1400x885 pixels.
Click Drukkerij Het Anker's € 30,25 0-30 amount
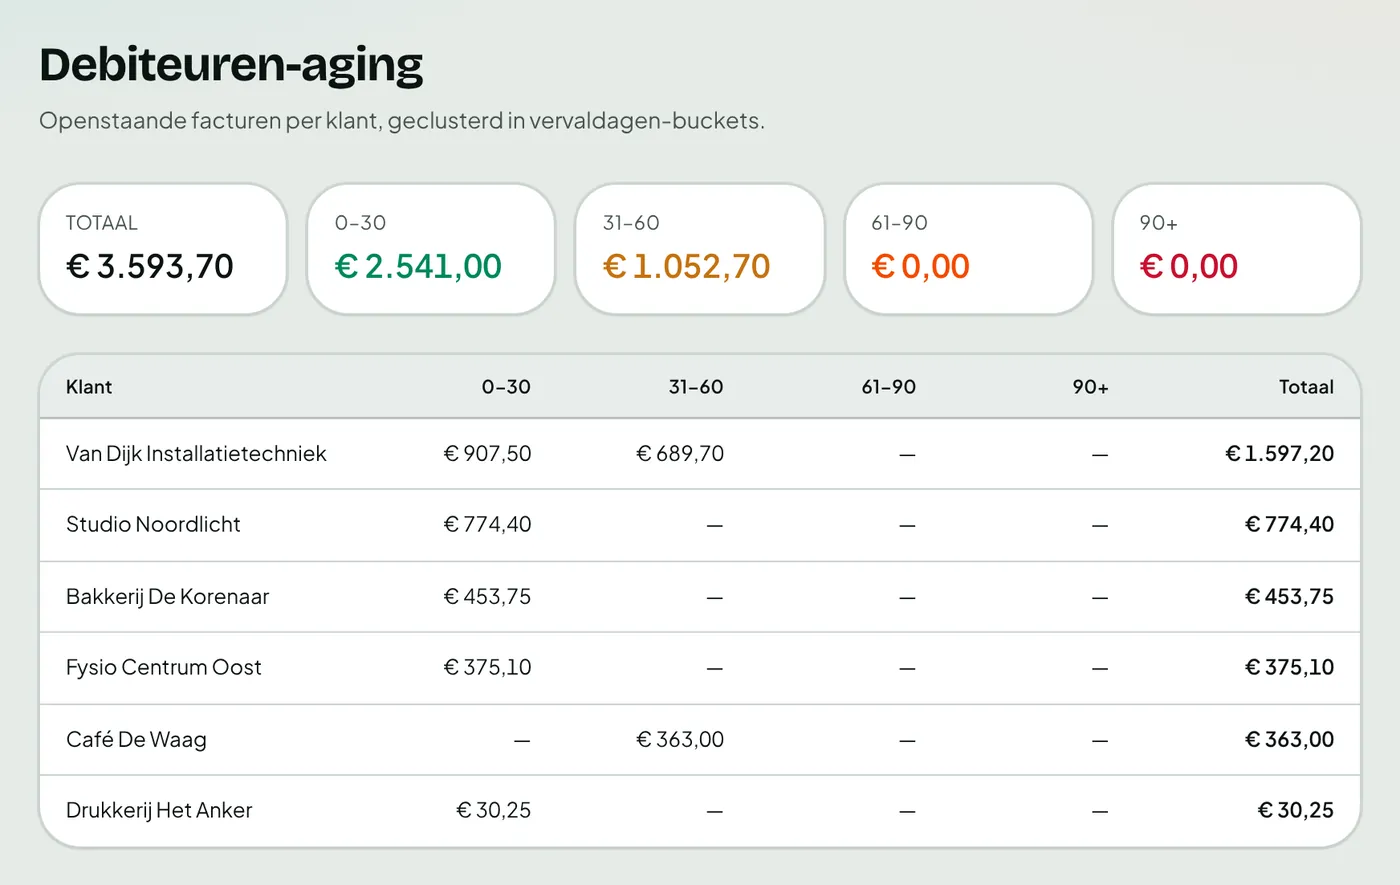494,811
